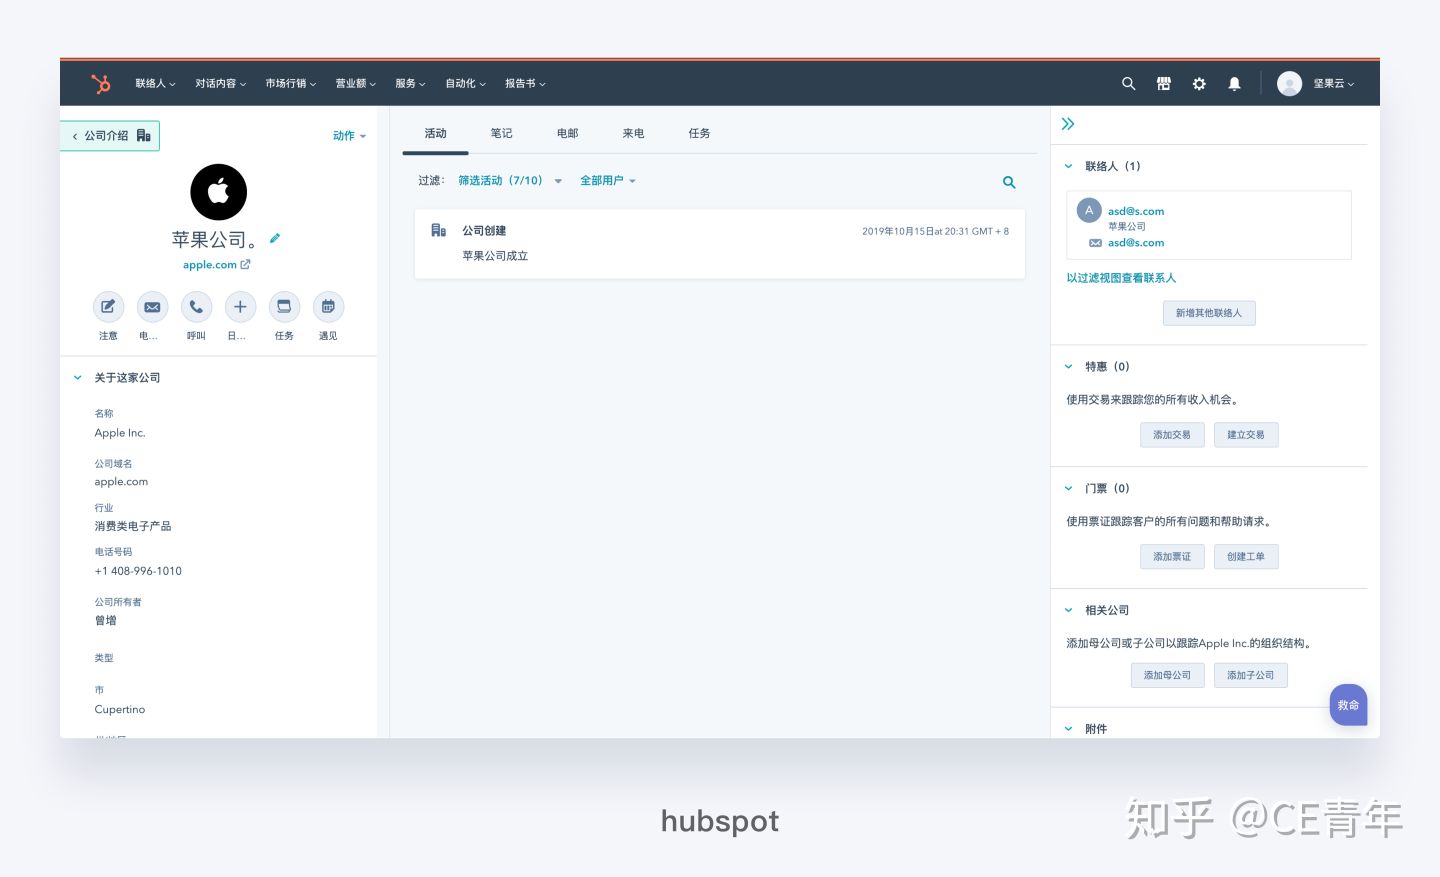Viewport: 1440px width, 877px height.
Task: Open the 自动化 menu
Action: (465, 84)
